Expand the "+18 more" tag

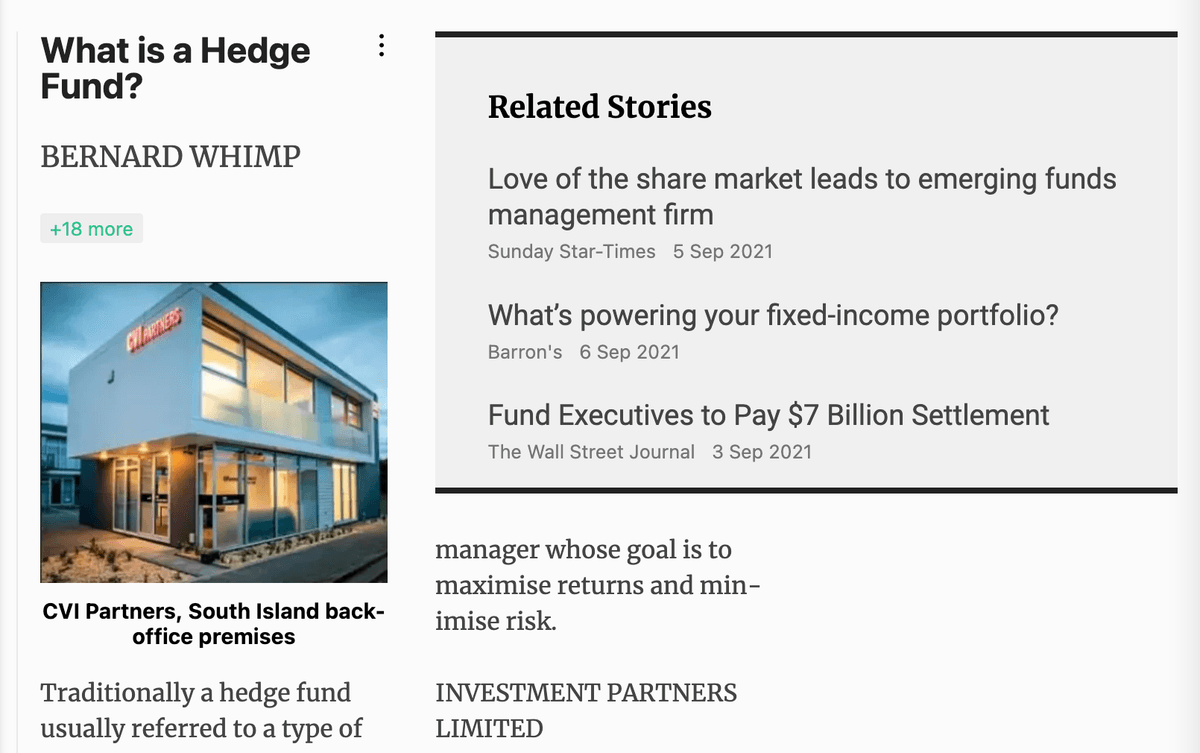[x=91, y=229]
